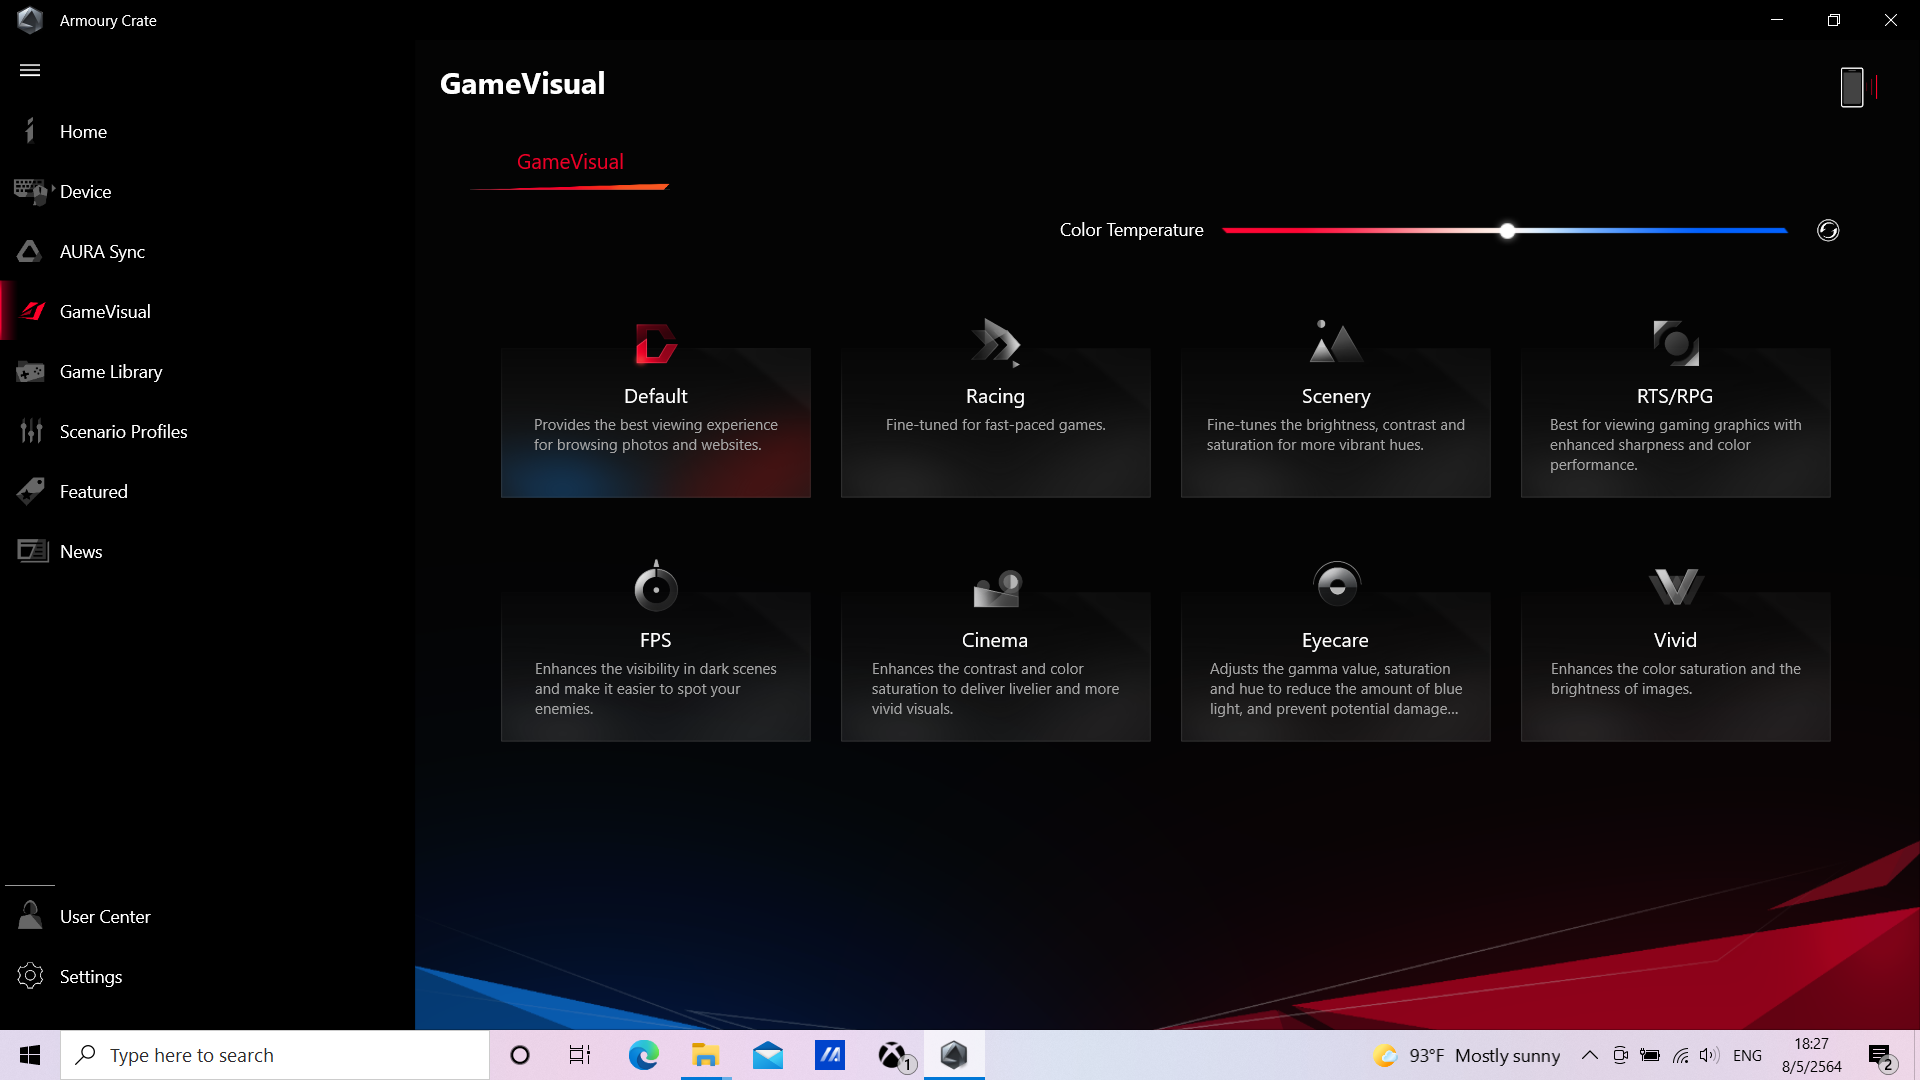Click the volume icon in tray
Image resolution: width=1920 pixels, height=1080 pixels.
click(x=1709, y=1055)
